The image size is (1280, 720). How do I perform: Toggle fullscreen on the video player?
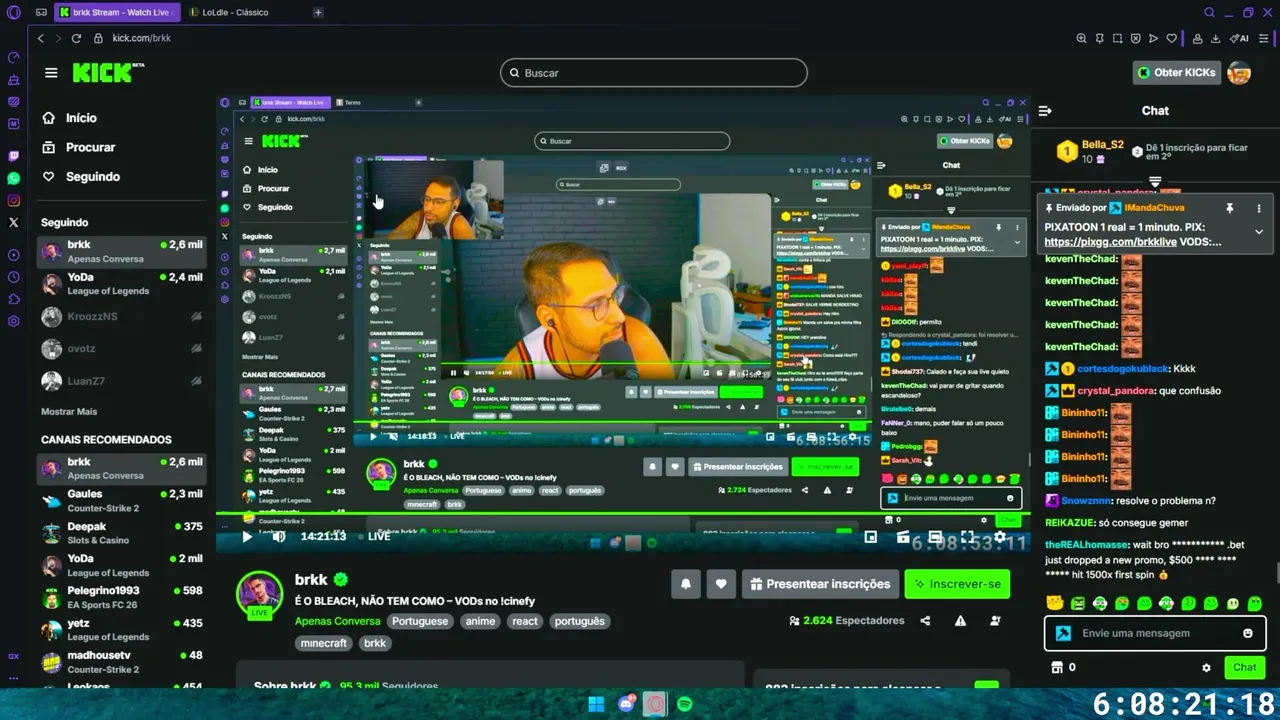[x=968, y=537]
